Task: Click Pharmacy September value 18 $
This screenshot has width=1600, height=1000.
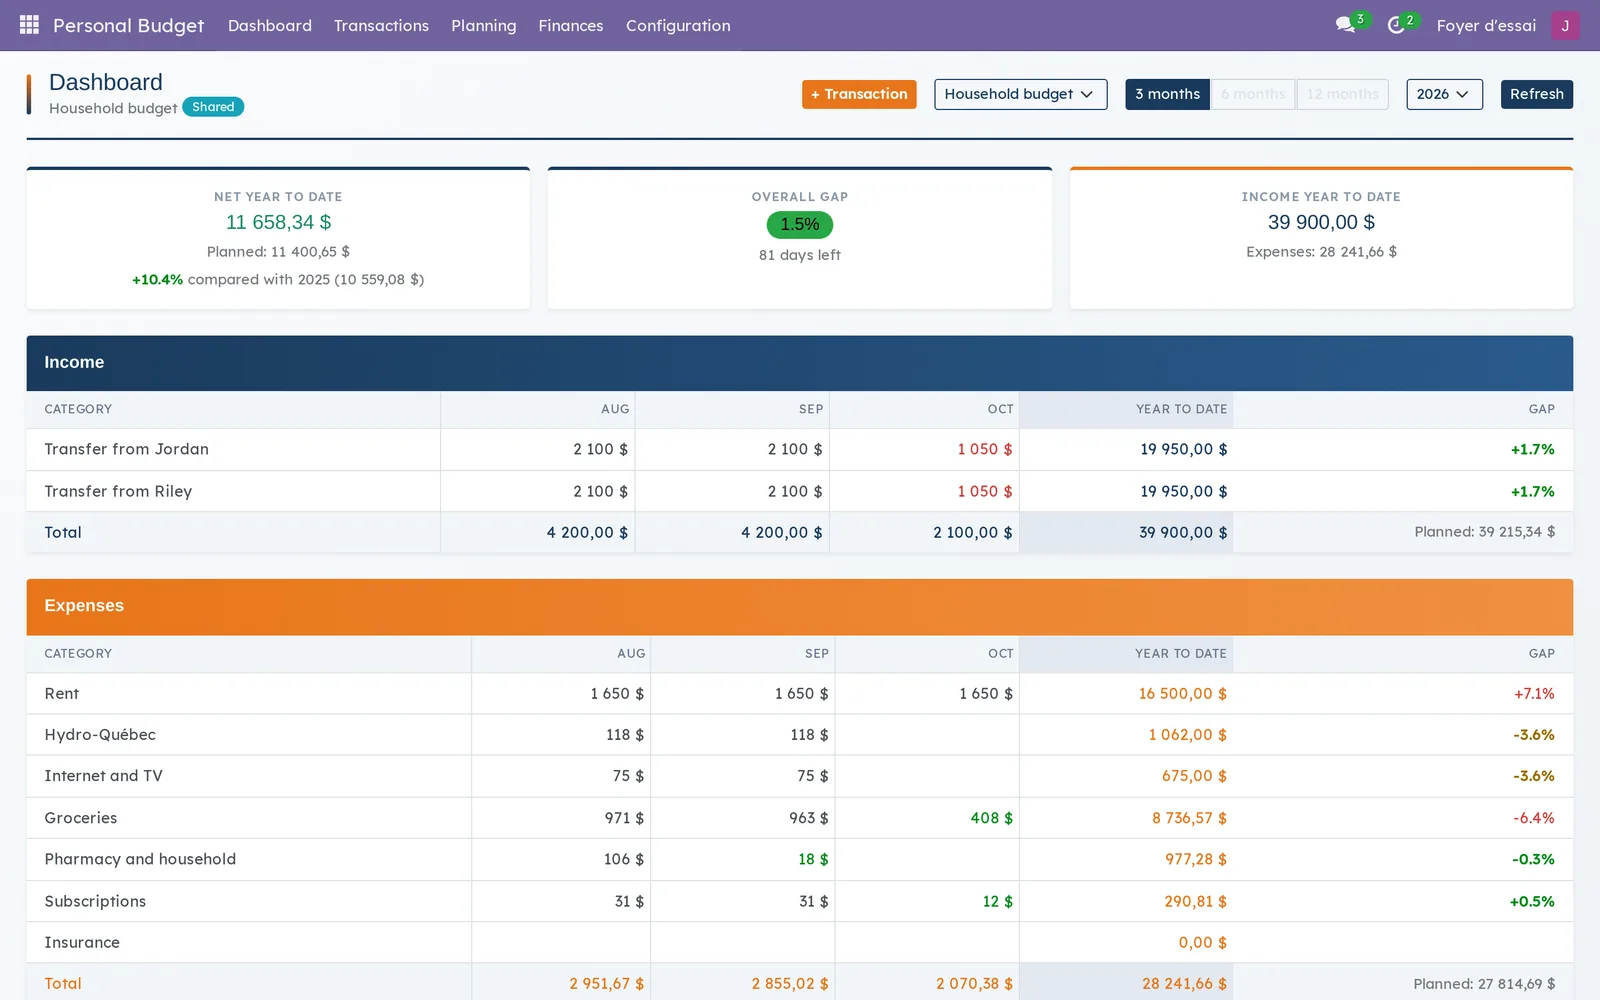Action: 813,859
